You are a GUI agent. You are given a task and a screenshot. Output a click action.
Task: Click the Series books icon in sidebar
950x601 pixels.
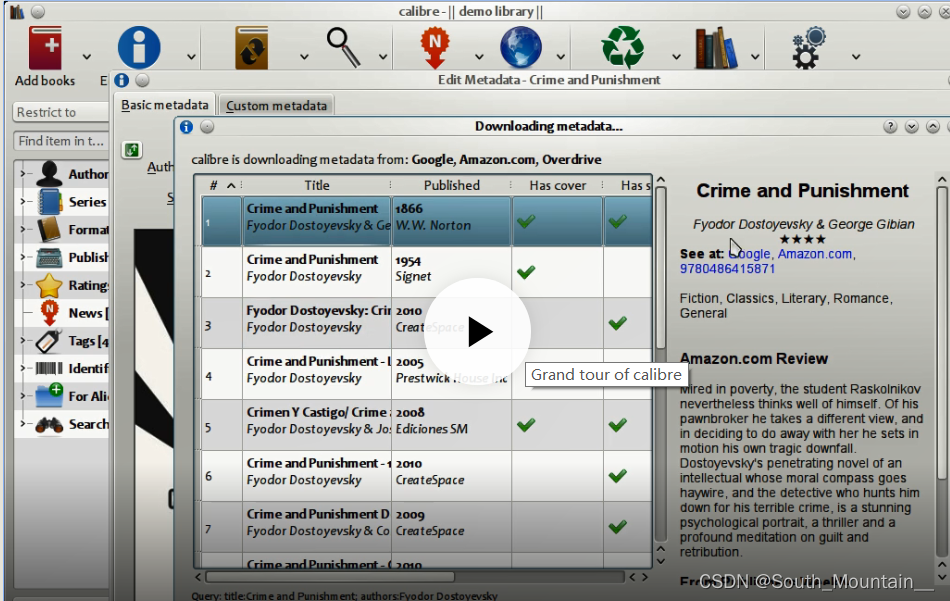pyautogui.click(x=49, y=202)
